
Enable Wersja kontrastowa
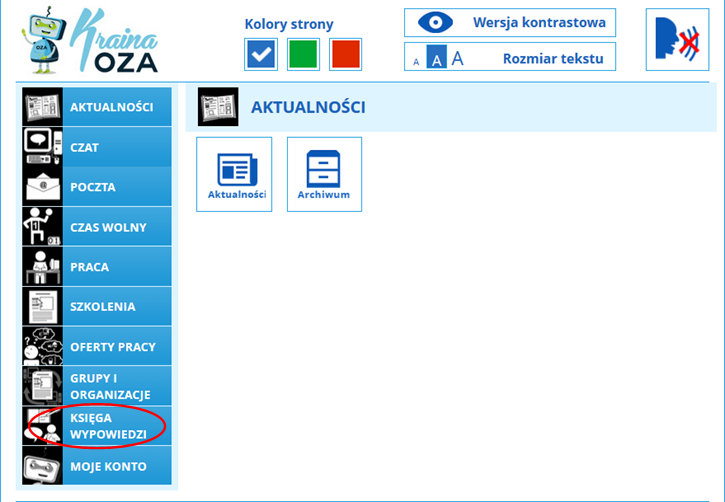[510, 22]
